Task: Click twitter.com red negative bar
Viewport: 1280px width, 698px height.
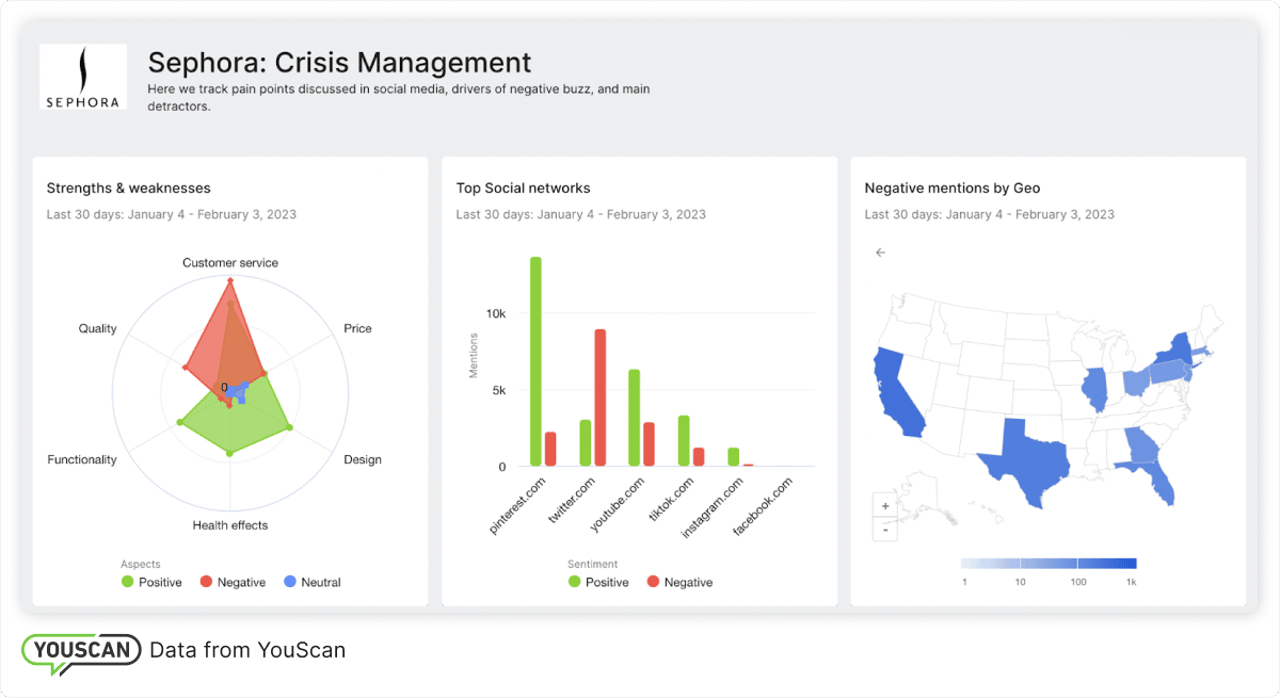Action: [x=600, y=397]
